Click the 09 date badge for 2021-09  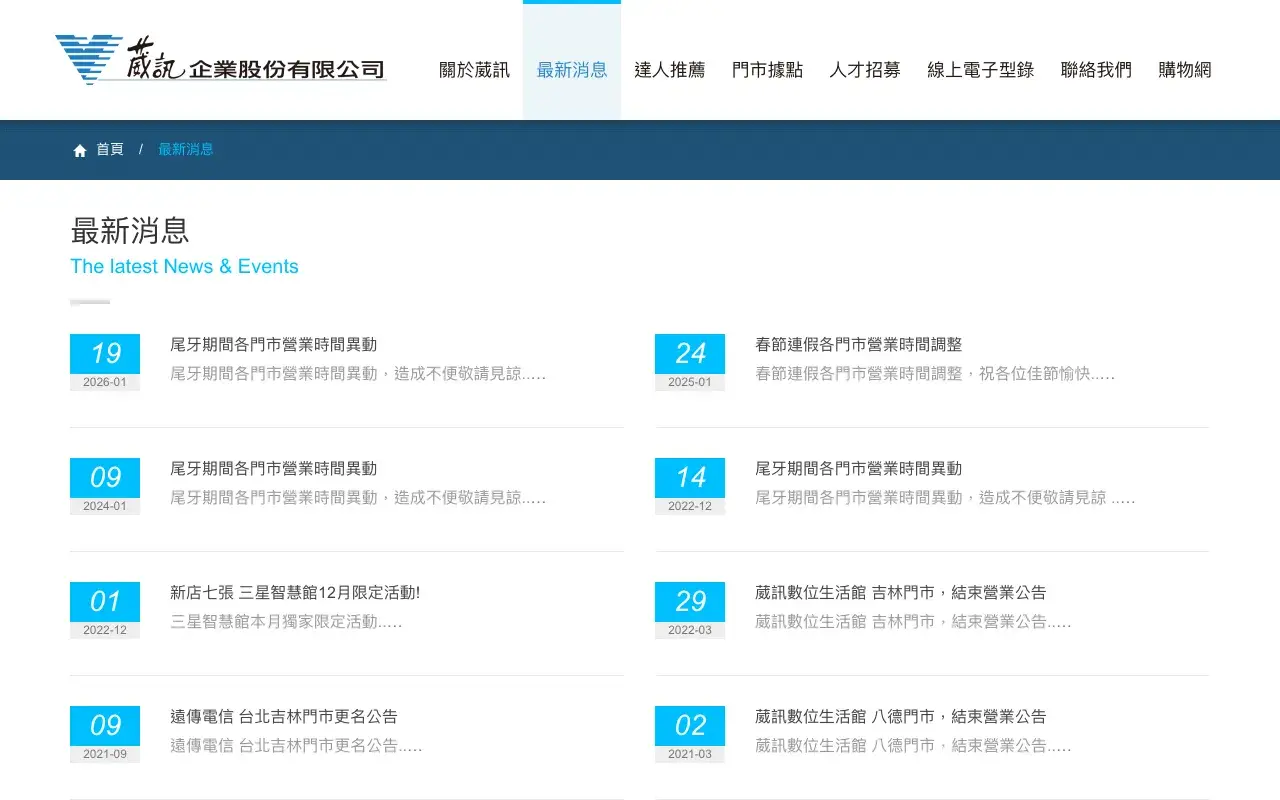[105, 726]
